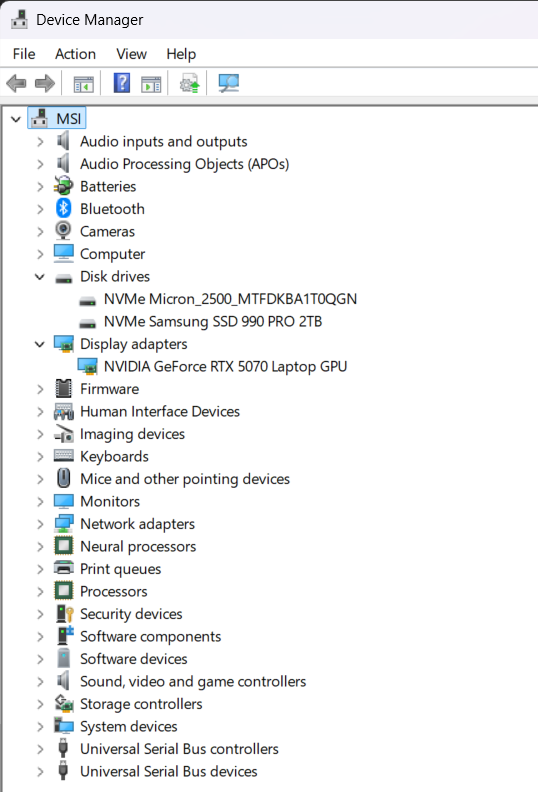Viewport: 538px width, 792px height.
Task: Click the Back arrow toolbar icon
Action: coord(16,83)
